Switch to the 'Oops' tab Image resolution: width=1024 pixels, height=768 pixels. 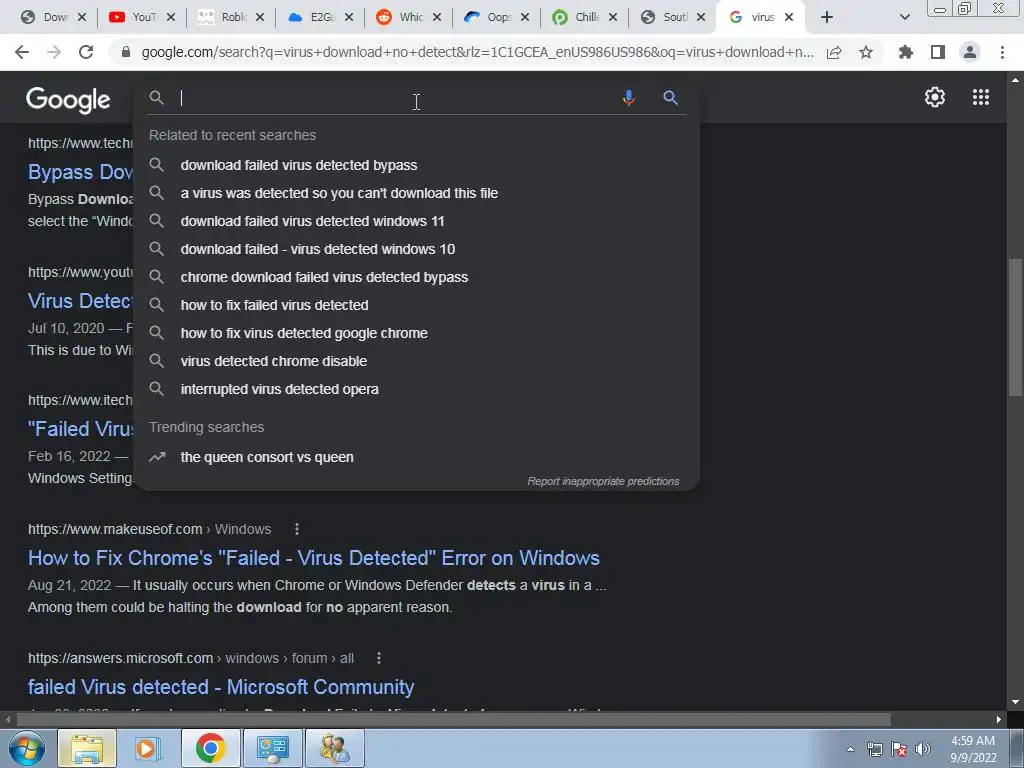[x=488, y=17]
